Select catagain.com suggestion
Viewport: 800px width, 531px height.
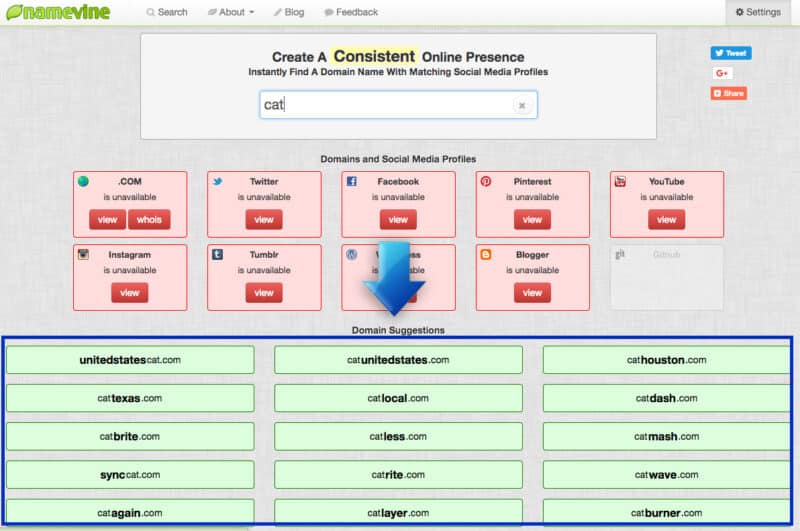coord(130,512)
